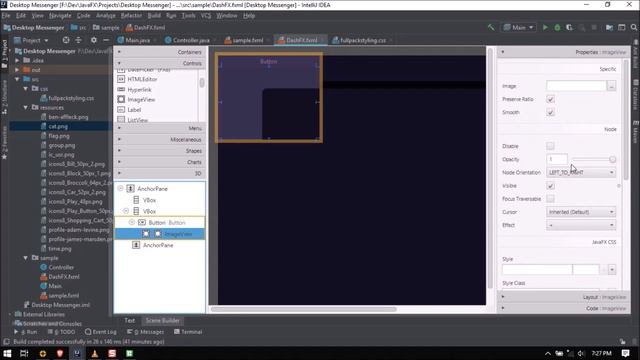Screen dimensions: 640x360
Task: Open the Run tool window
Action: 26,332
